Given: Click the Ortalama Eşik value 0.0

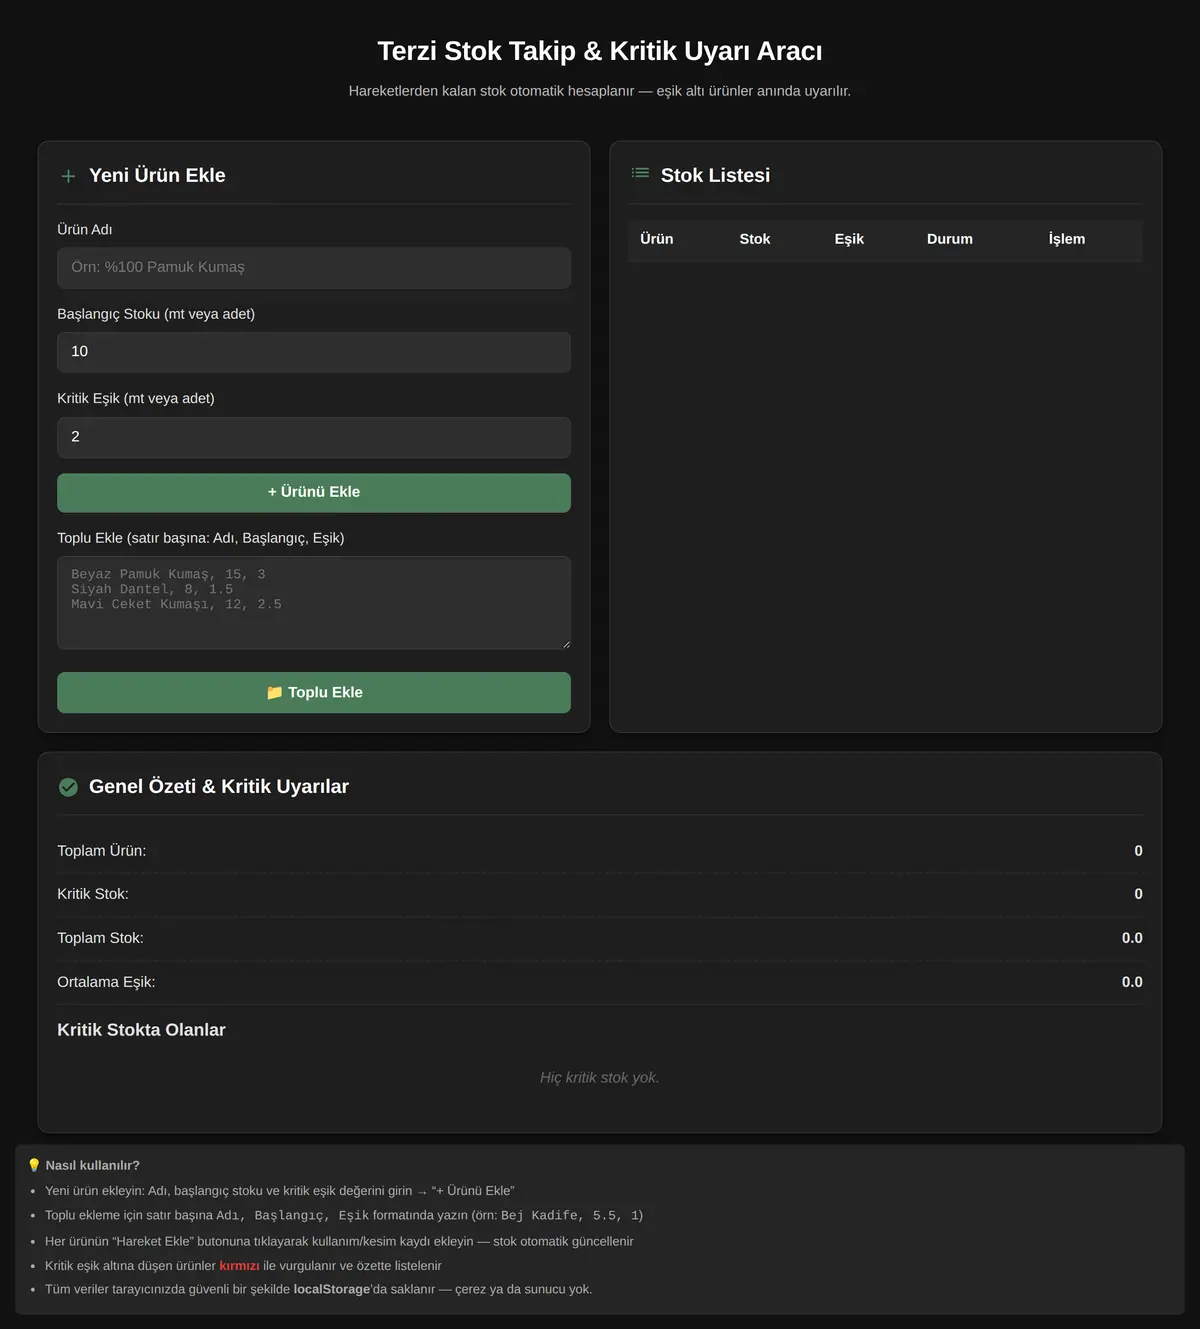Looking at the screenshot, I should [x=1132, y=982].
